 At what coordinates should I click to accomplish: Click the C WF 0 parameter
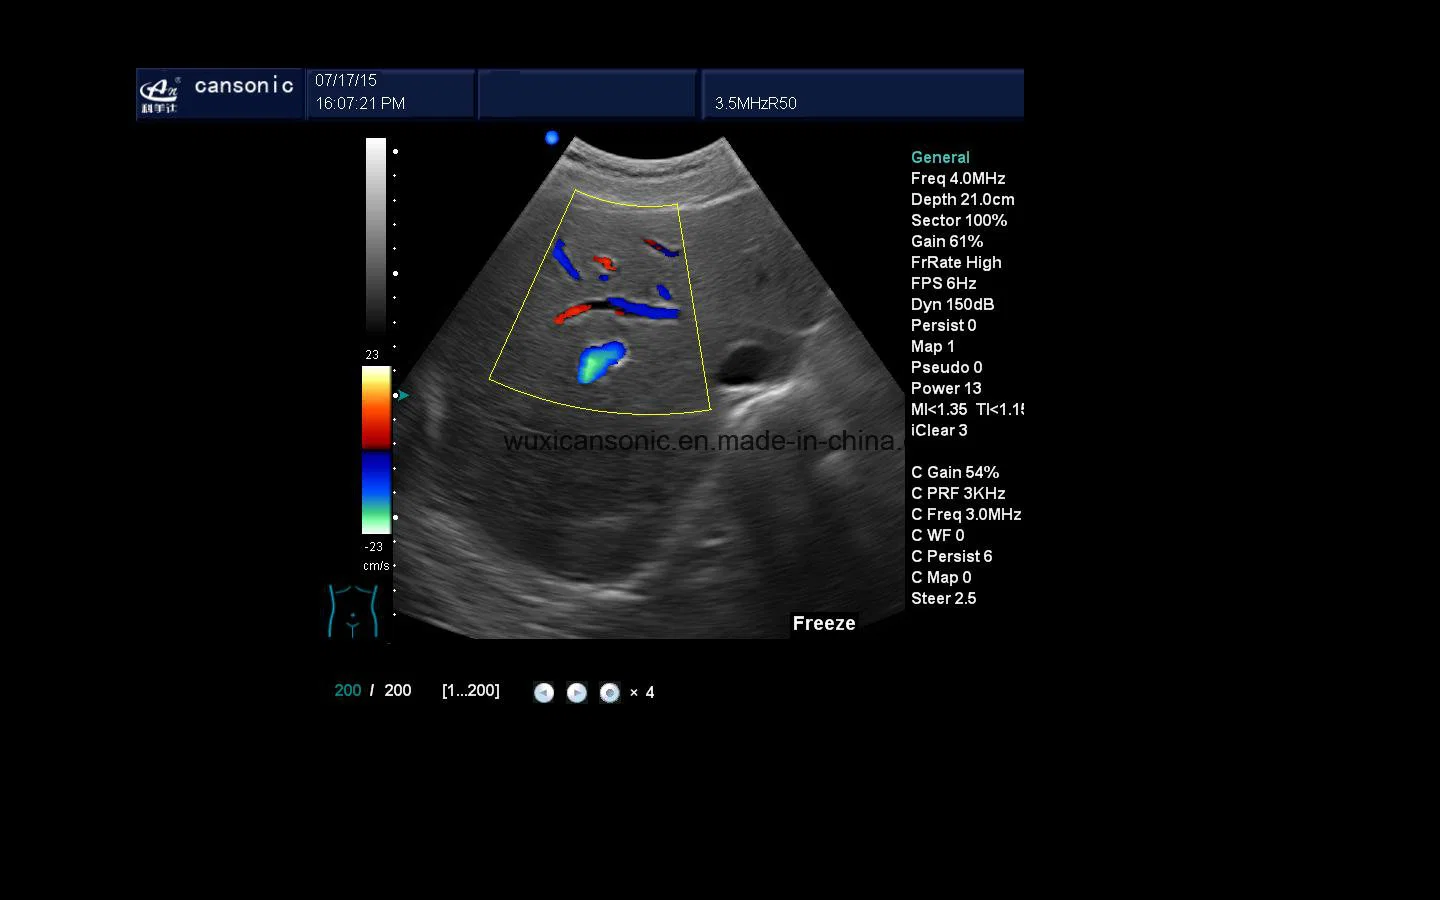coord(938,535)
